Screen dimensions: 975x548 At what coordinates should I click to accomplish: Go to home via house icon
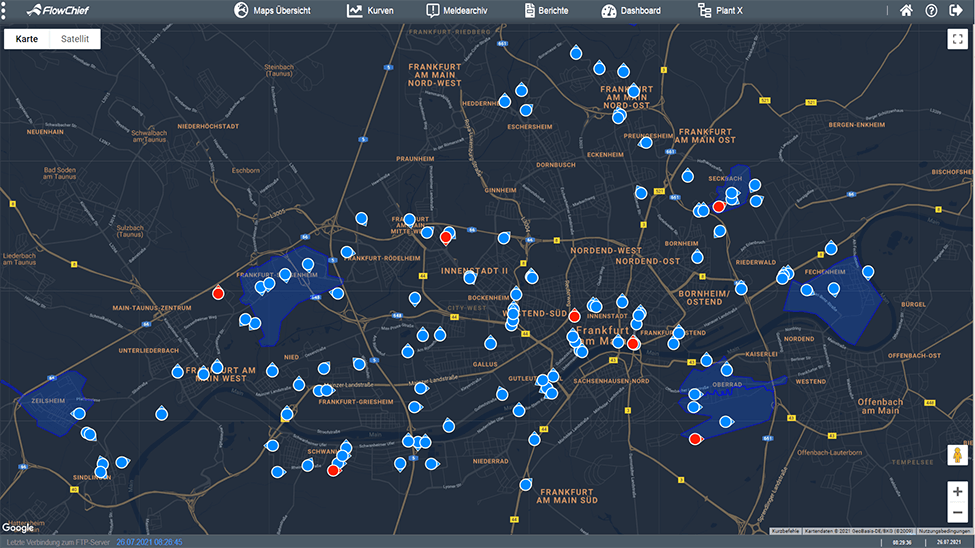[x=906, y=11]
